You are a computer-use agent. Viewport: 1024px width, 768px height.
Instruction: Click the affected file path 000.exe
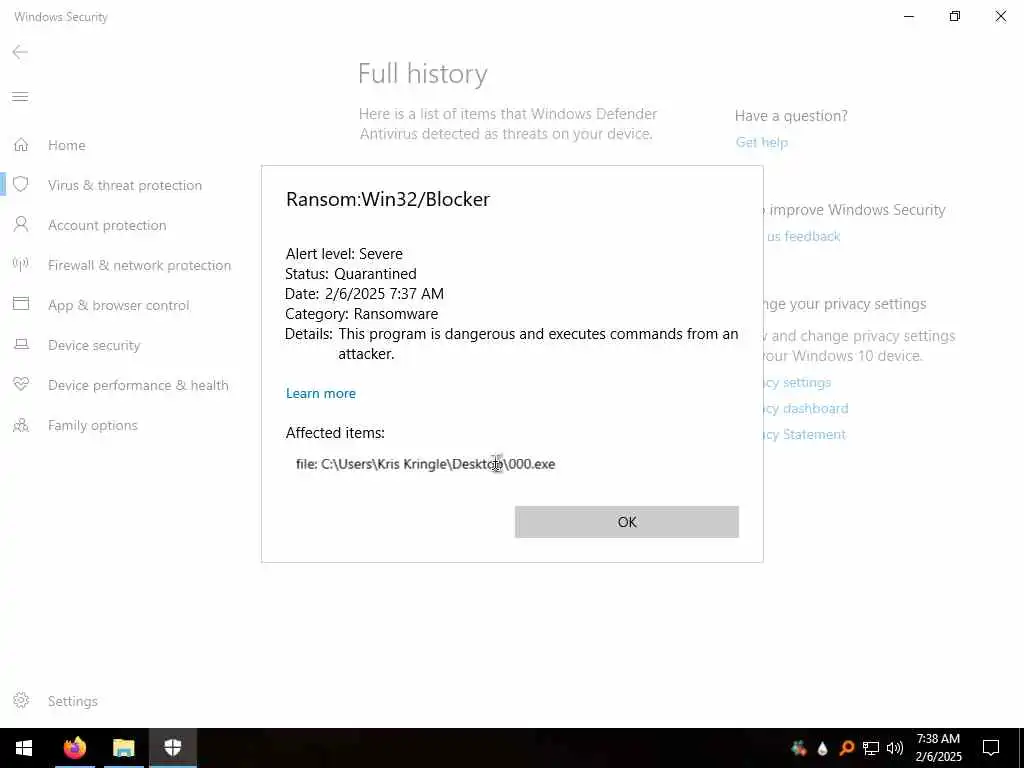coord(425,464)
